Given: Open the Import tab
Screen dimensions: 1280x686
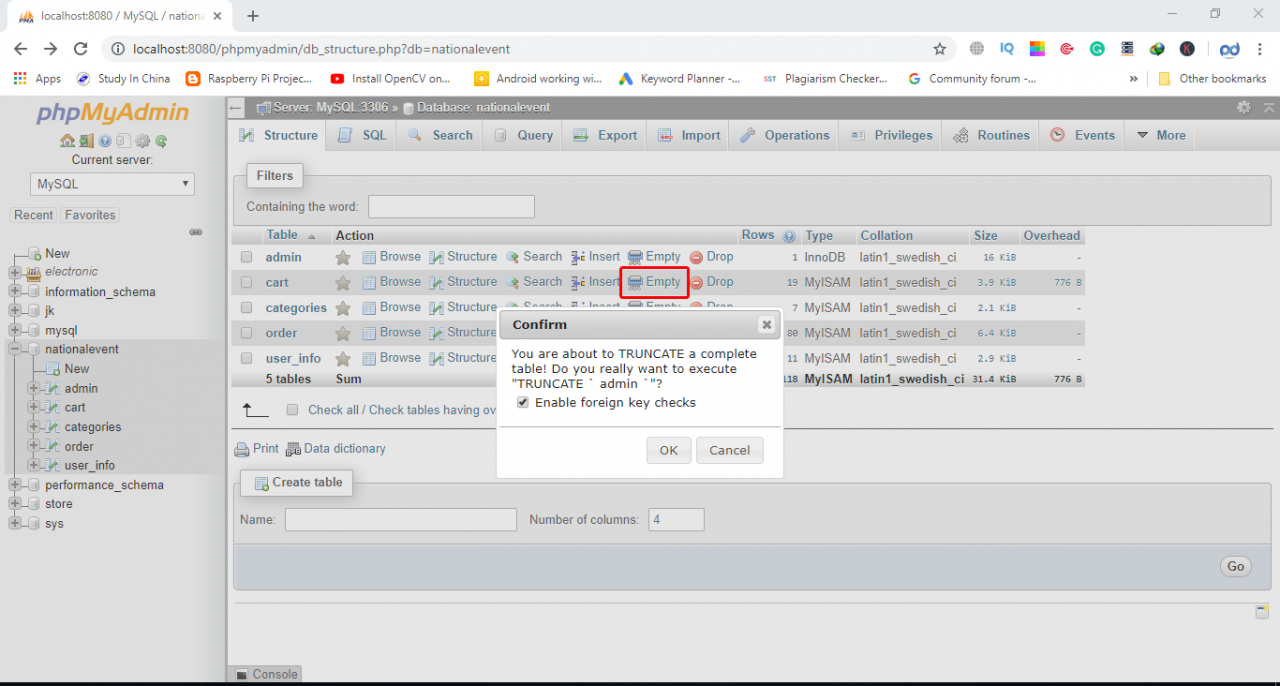Looking at the screenshot, I should click(689, 136).
